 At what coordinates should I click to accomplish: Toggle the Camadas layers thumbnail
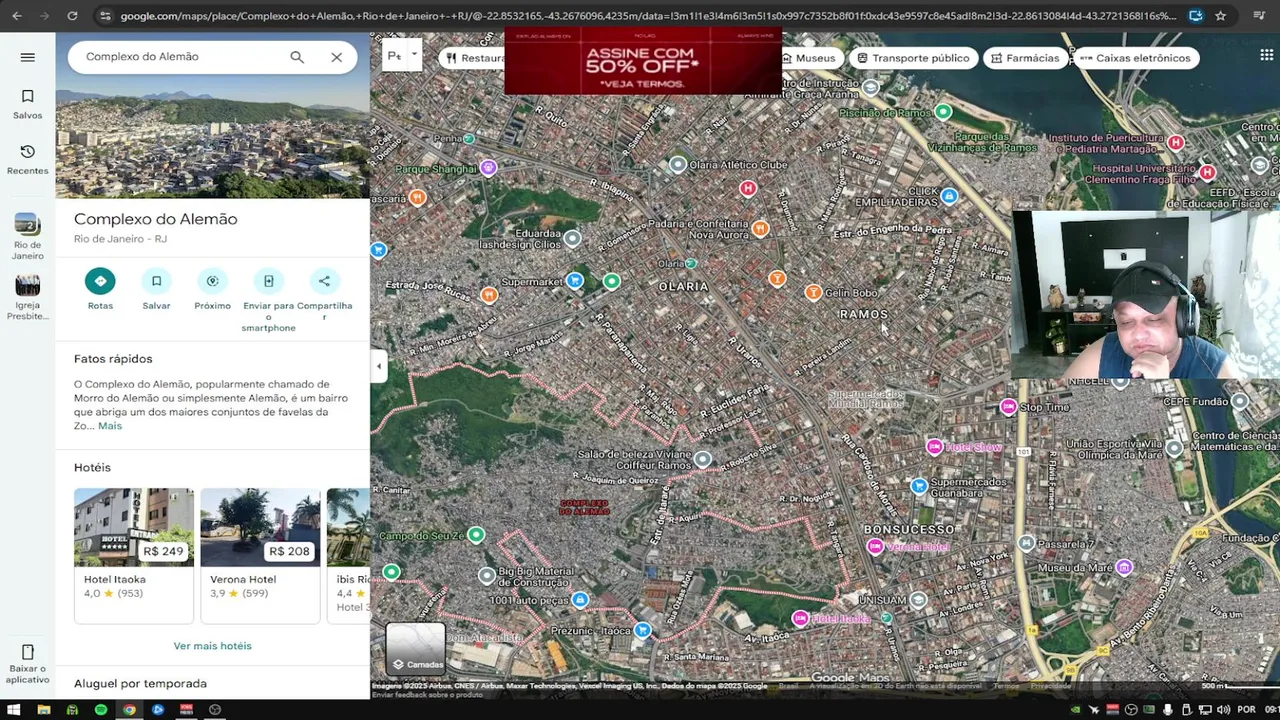[x=416, y=648]
